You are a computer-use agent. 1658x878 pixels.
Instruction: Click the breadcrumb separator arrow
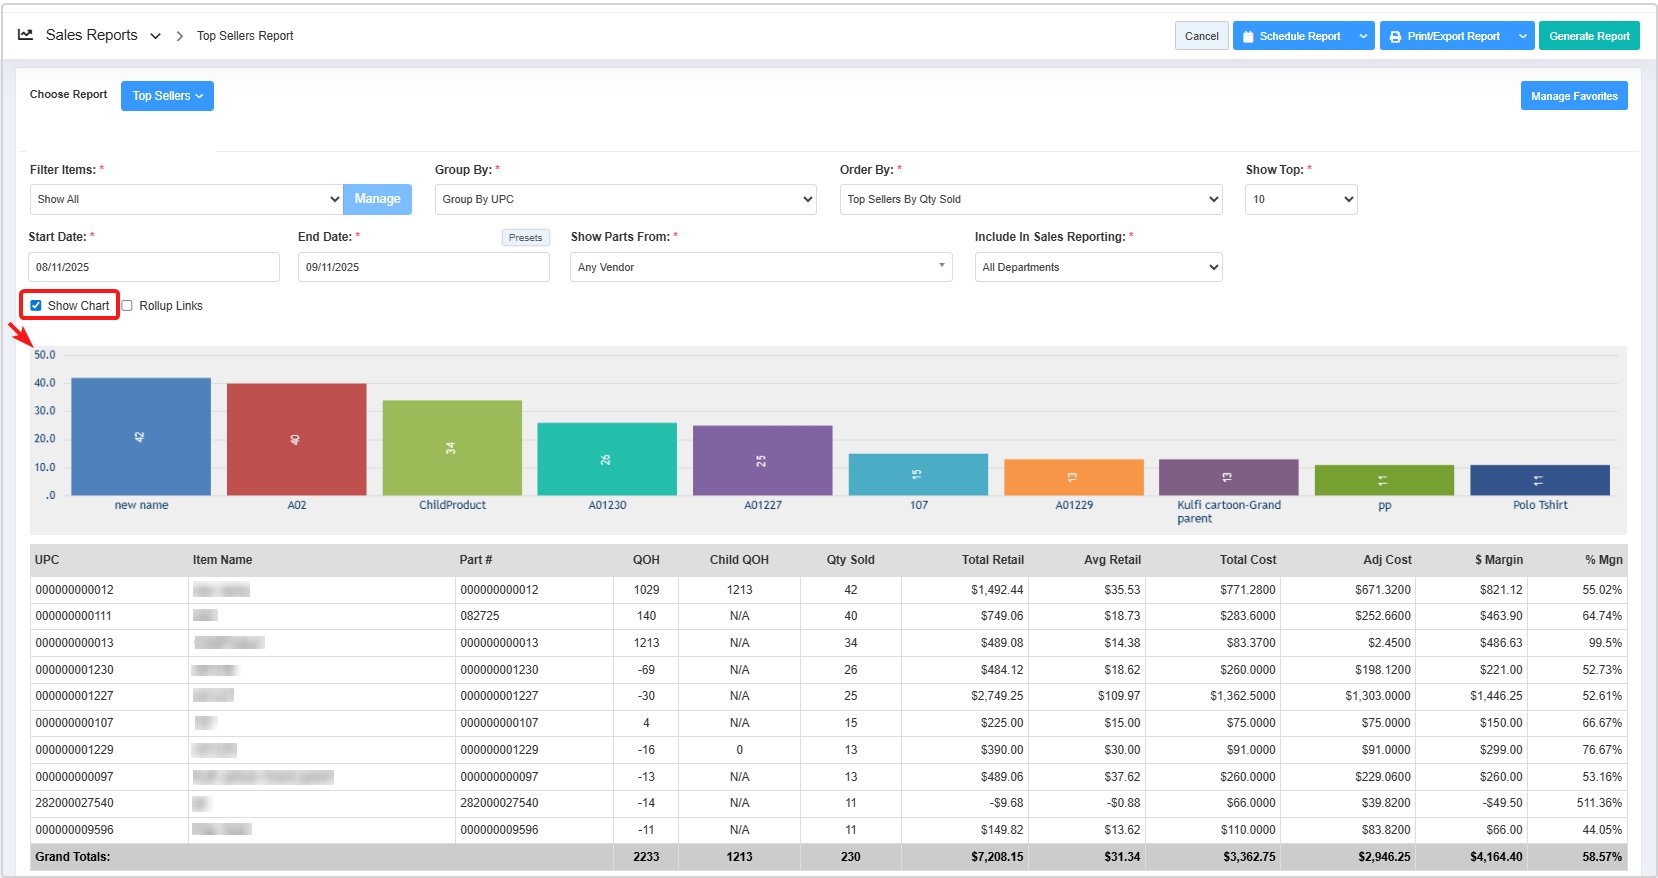(x=180, y=36)
